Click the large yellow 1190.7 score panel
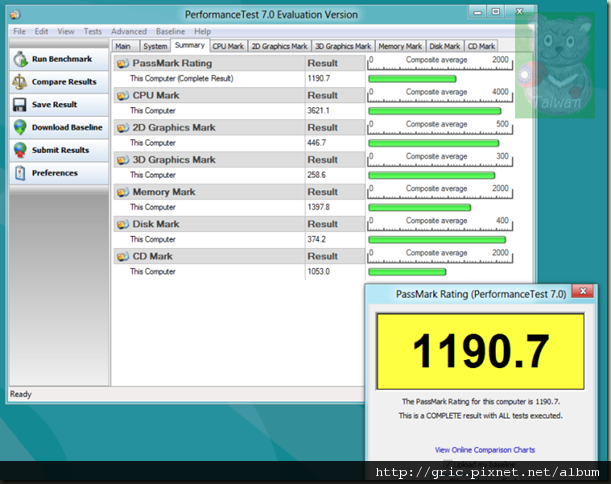 [480, 351]
